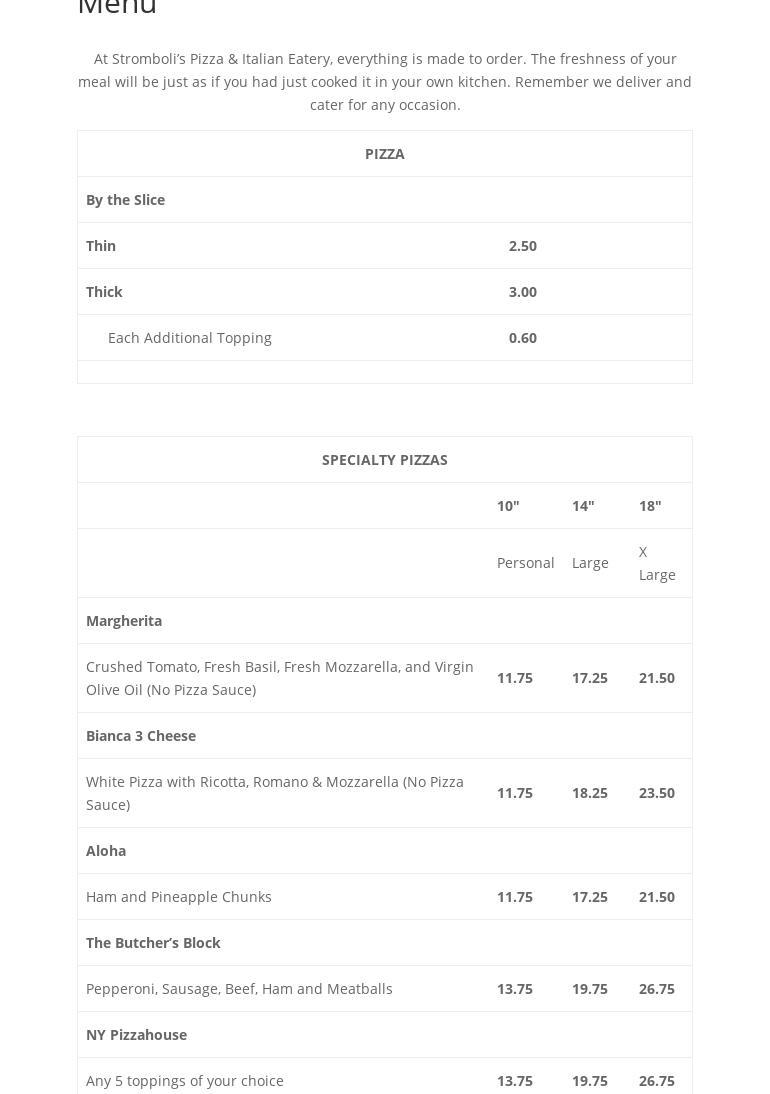Click the "SPECIALTY PIZZAS" table heading

click(x=384, y=460)
